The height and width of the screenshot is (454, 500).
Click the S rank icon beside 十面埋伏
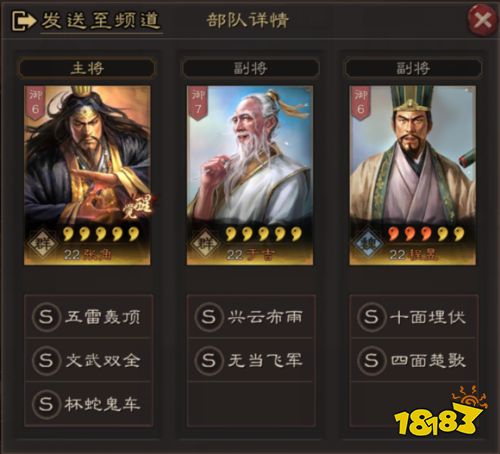(371, 317)
